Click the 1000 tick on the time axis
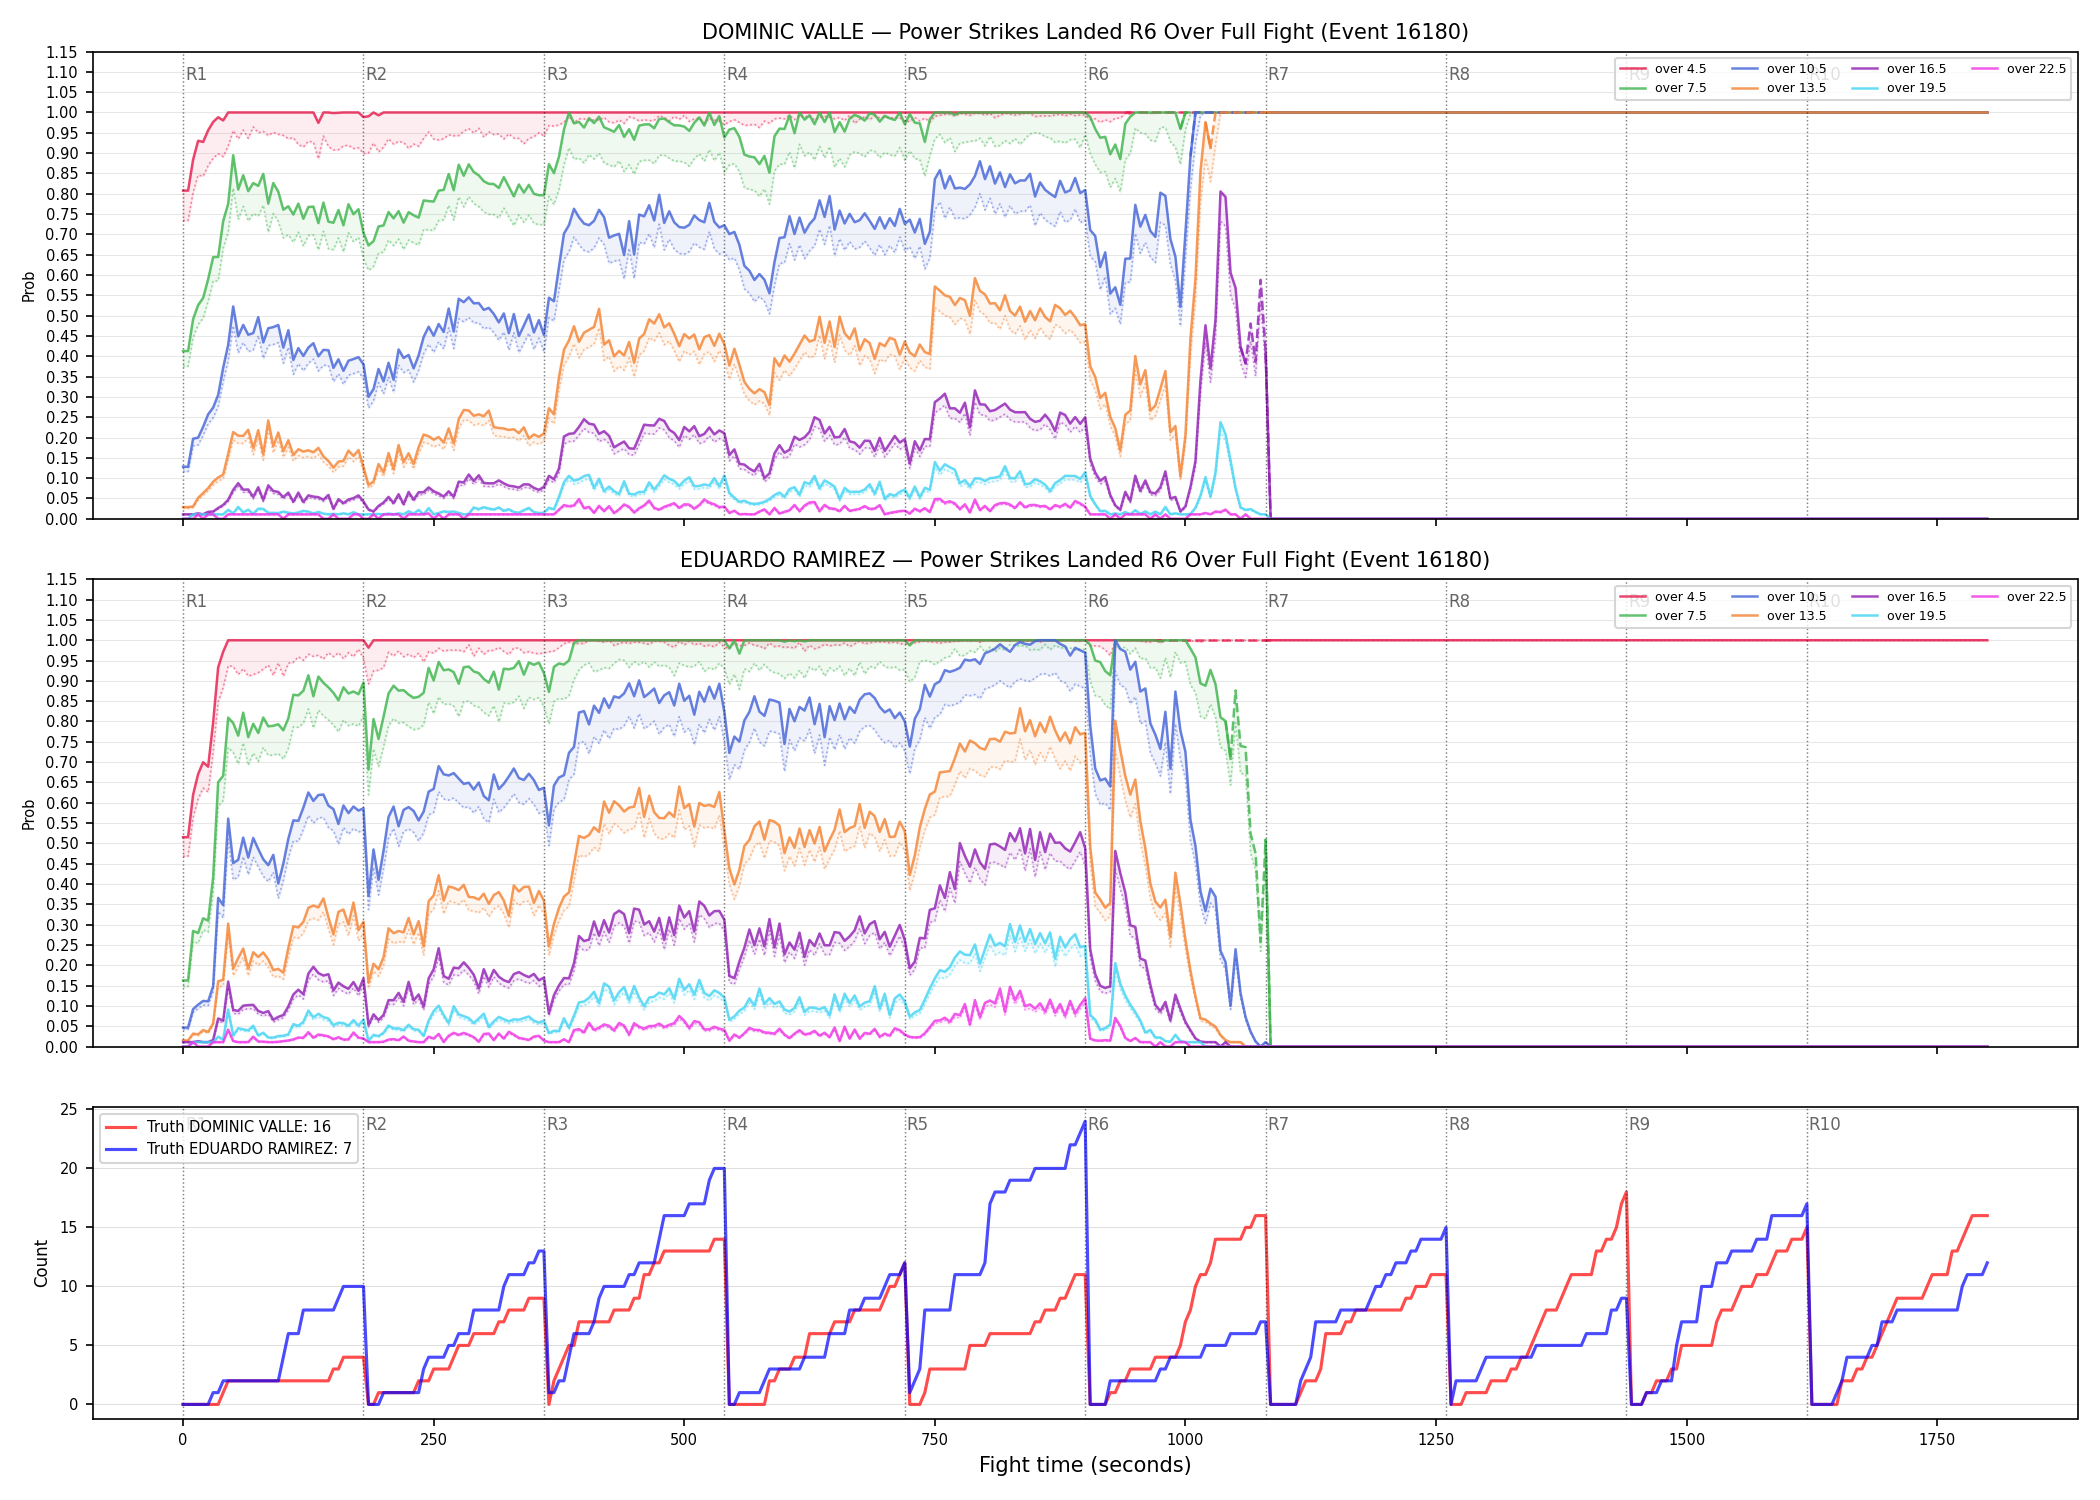This screenshot has height=1500, width=2100. tap(1185, 1440)
